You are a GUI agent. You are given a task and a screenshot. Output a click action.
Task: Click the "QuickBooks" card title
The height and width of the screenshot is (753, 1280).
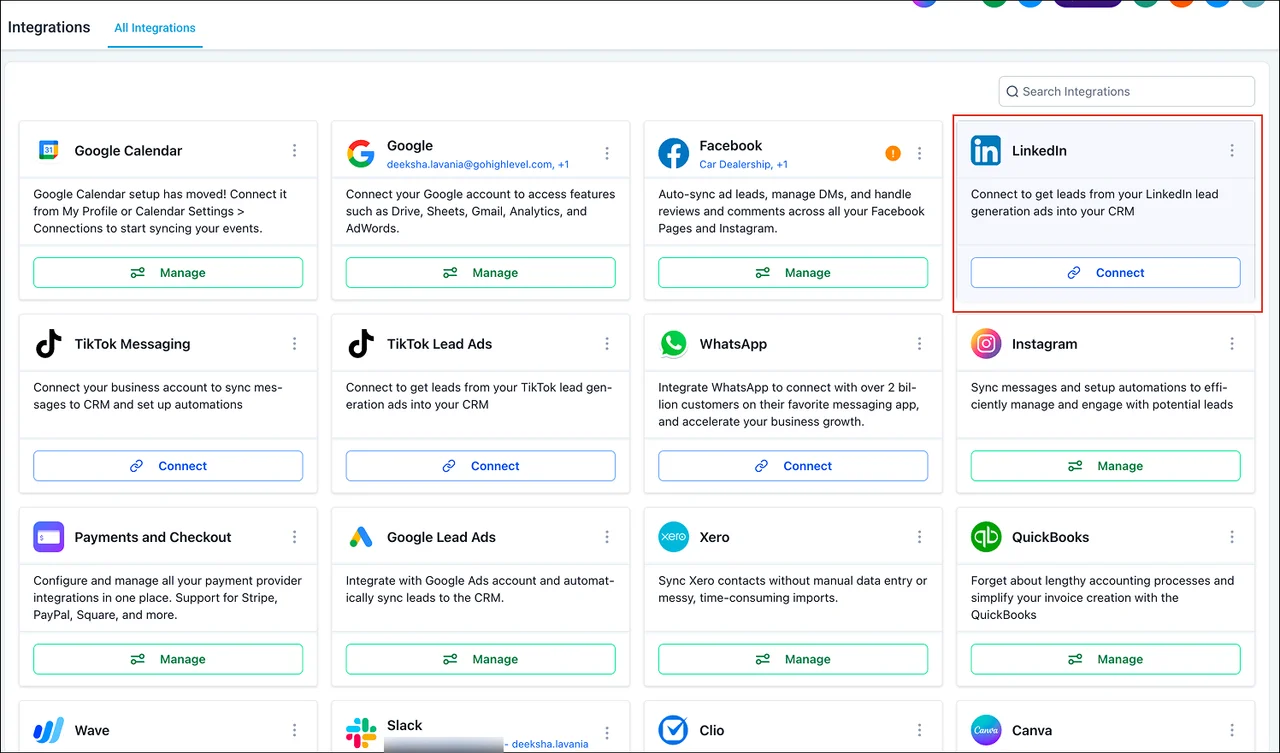pyautogui.click(x=1051, y=537)
